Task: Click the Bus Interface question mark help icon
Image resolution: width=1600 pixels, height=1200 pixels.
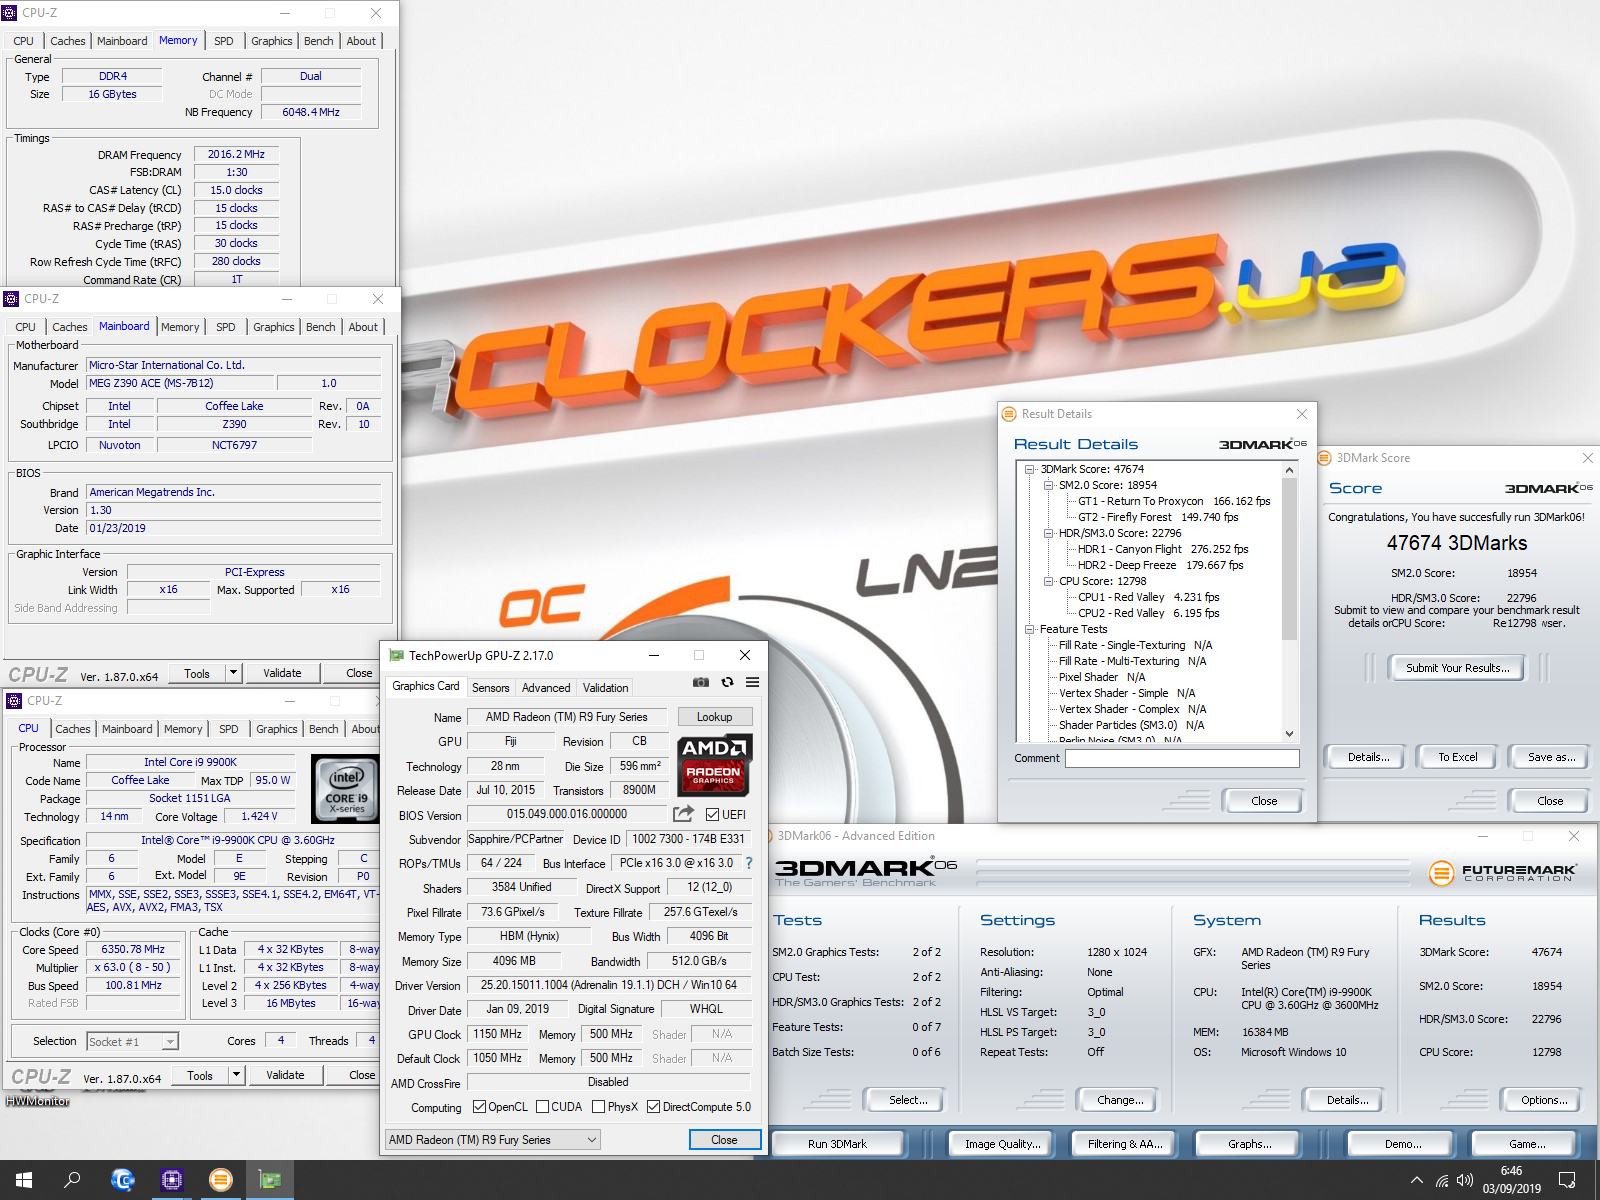Action: click(748, 863)
